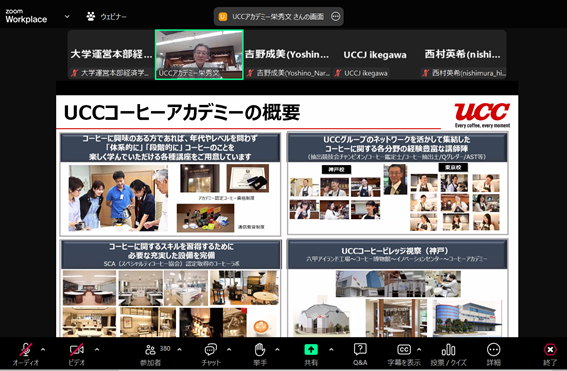Click the webinar paw icon
The width and height of the screenshot is (567, 371).
[91, 16]
